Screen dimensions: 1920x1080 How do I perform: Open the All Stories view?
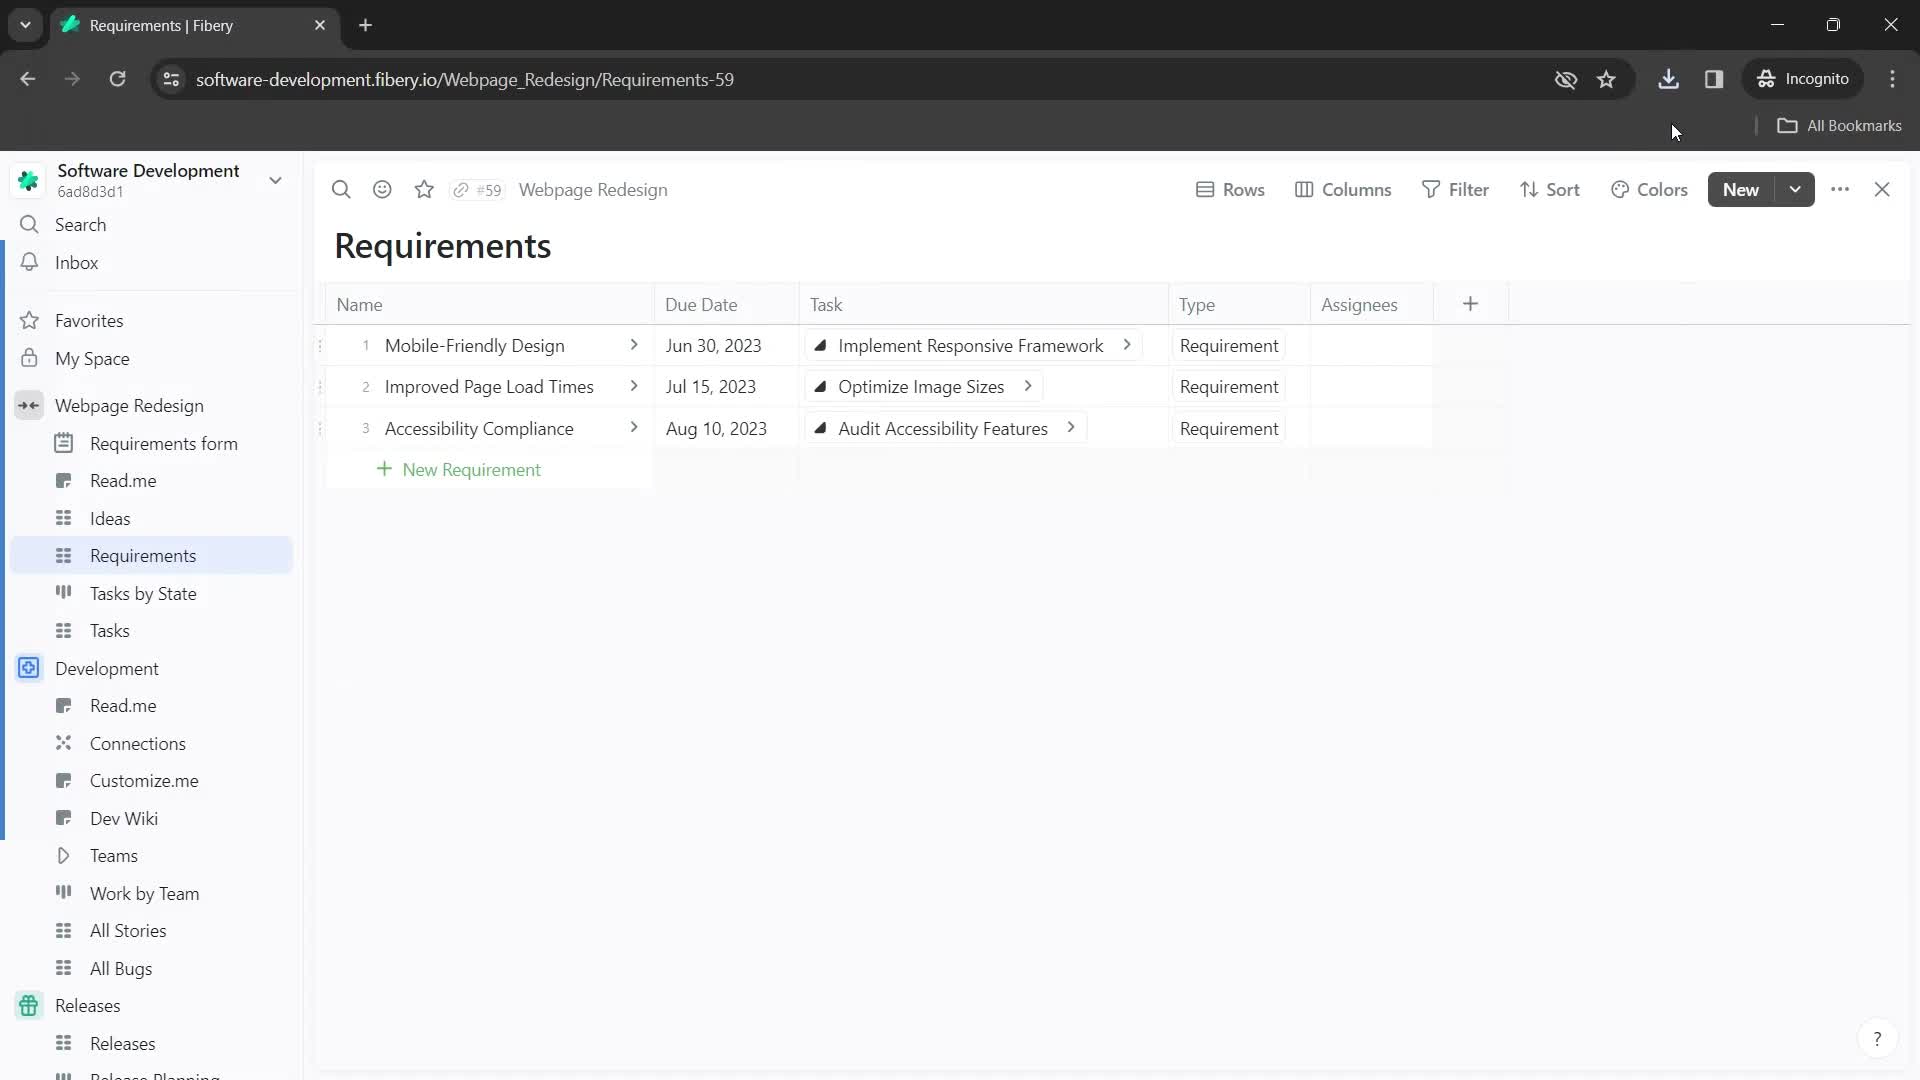(152, 931)
